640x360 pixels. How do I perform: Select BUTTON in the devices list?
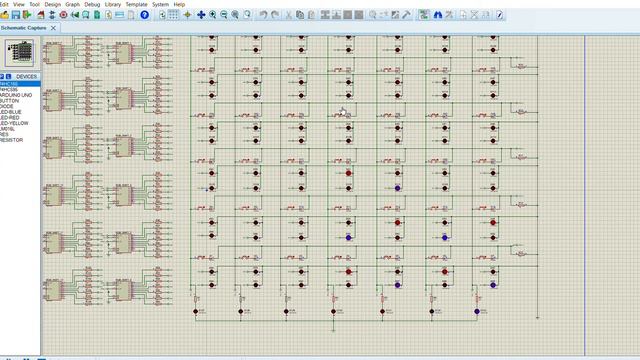click(x=9, y=100)
